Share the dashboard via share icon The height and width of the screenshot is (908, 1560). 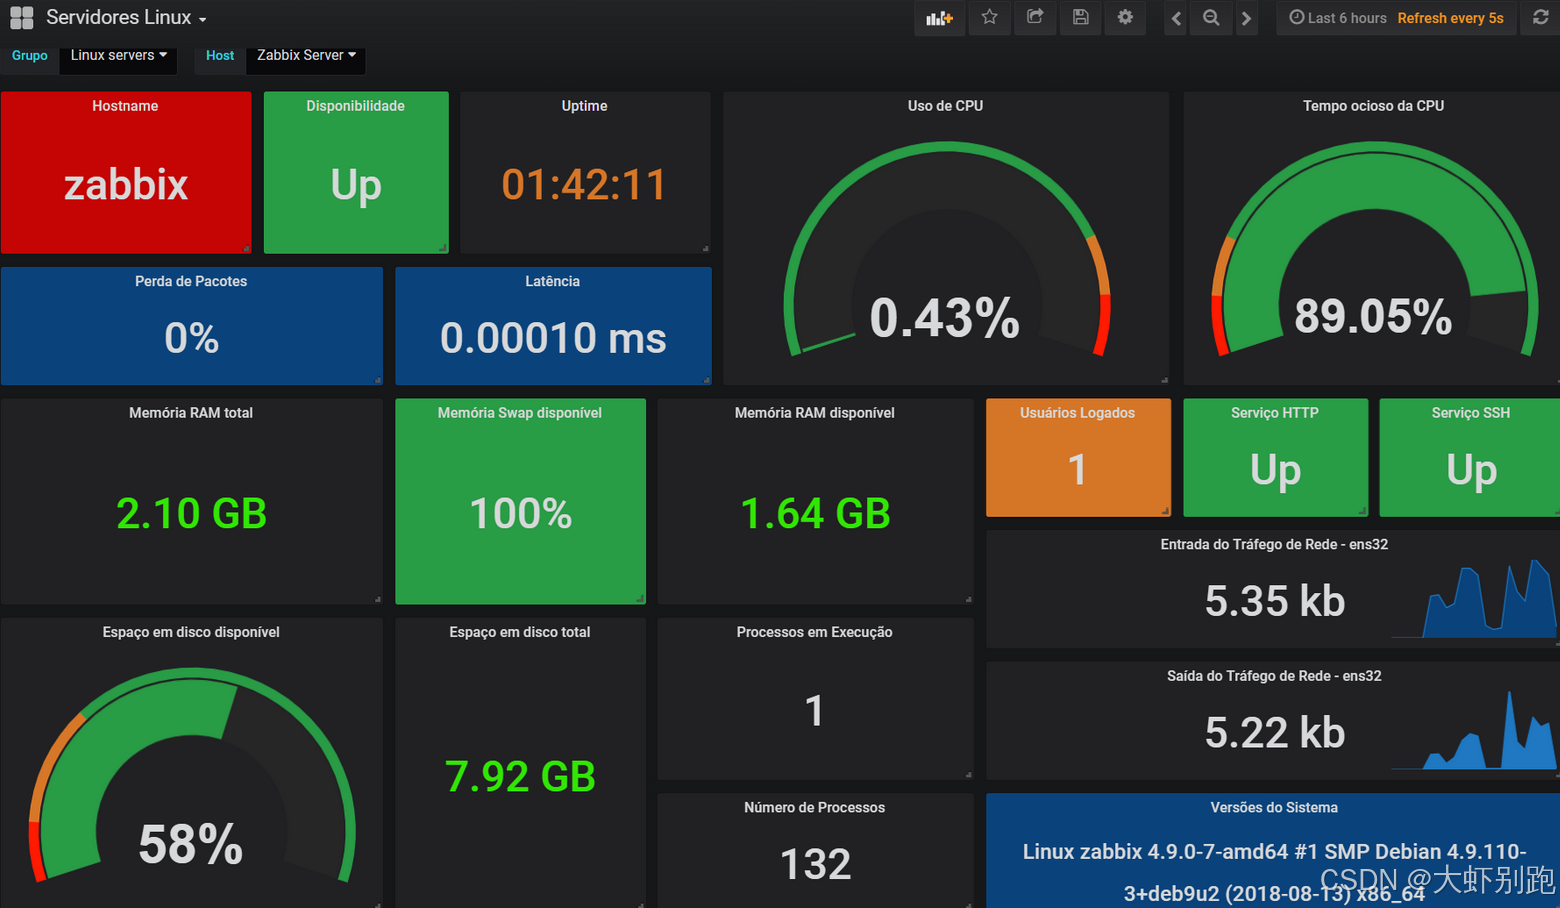point(1035,17)
